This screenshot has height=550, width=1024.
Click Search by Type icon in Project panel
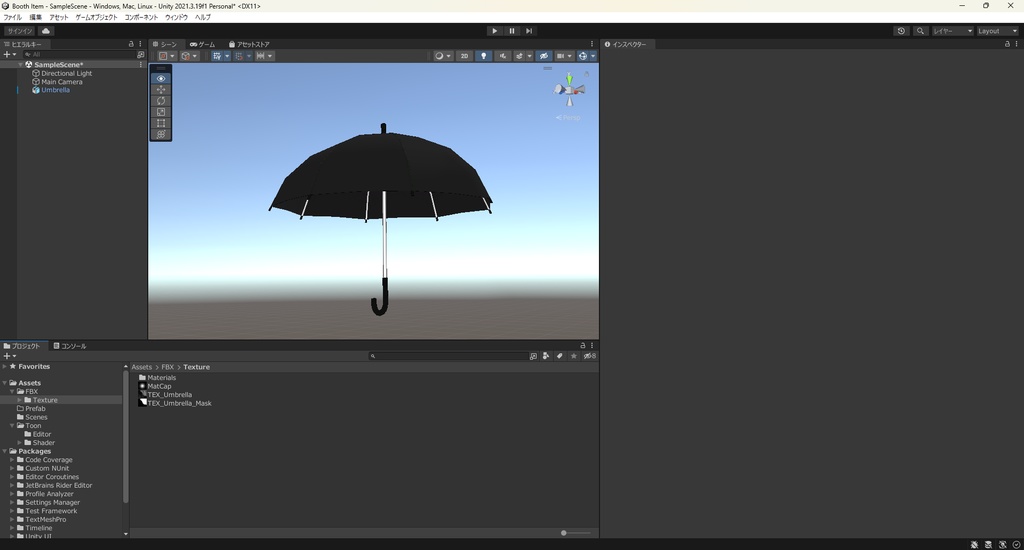[546, 356]
